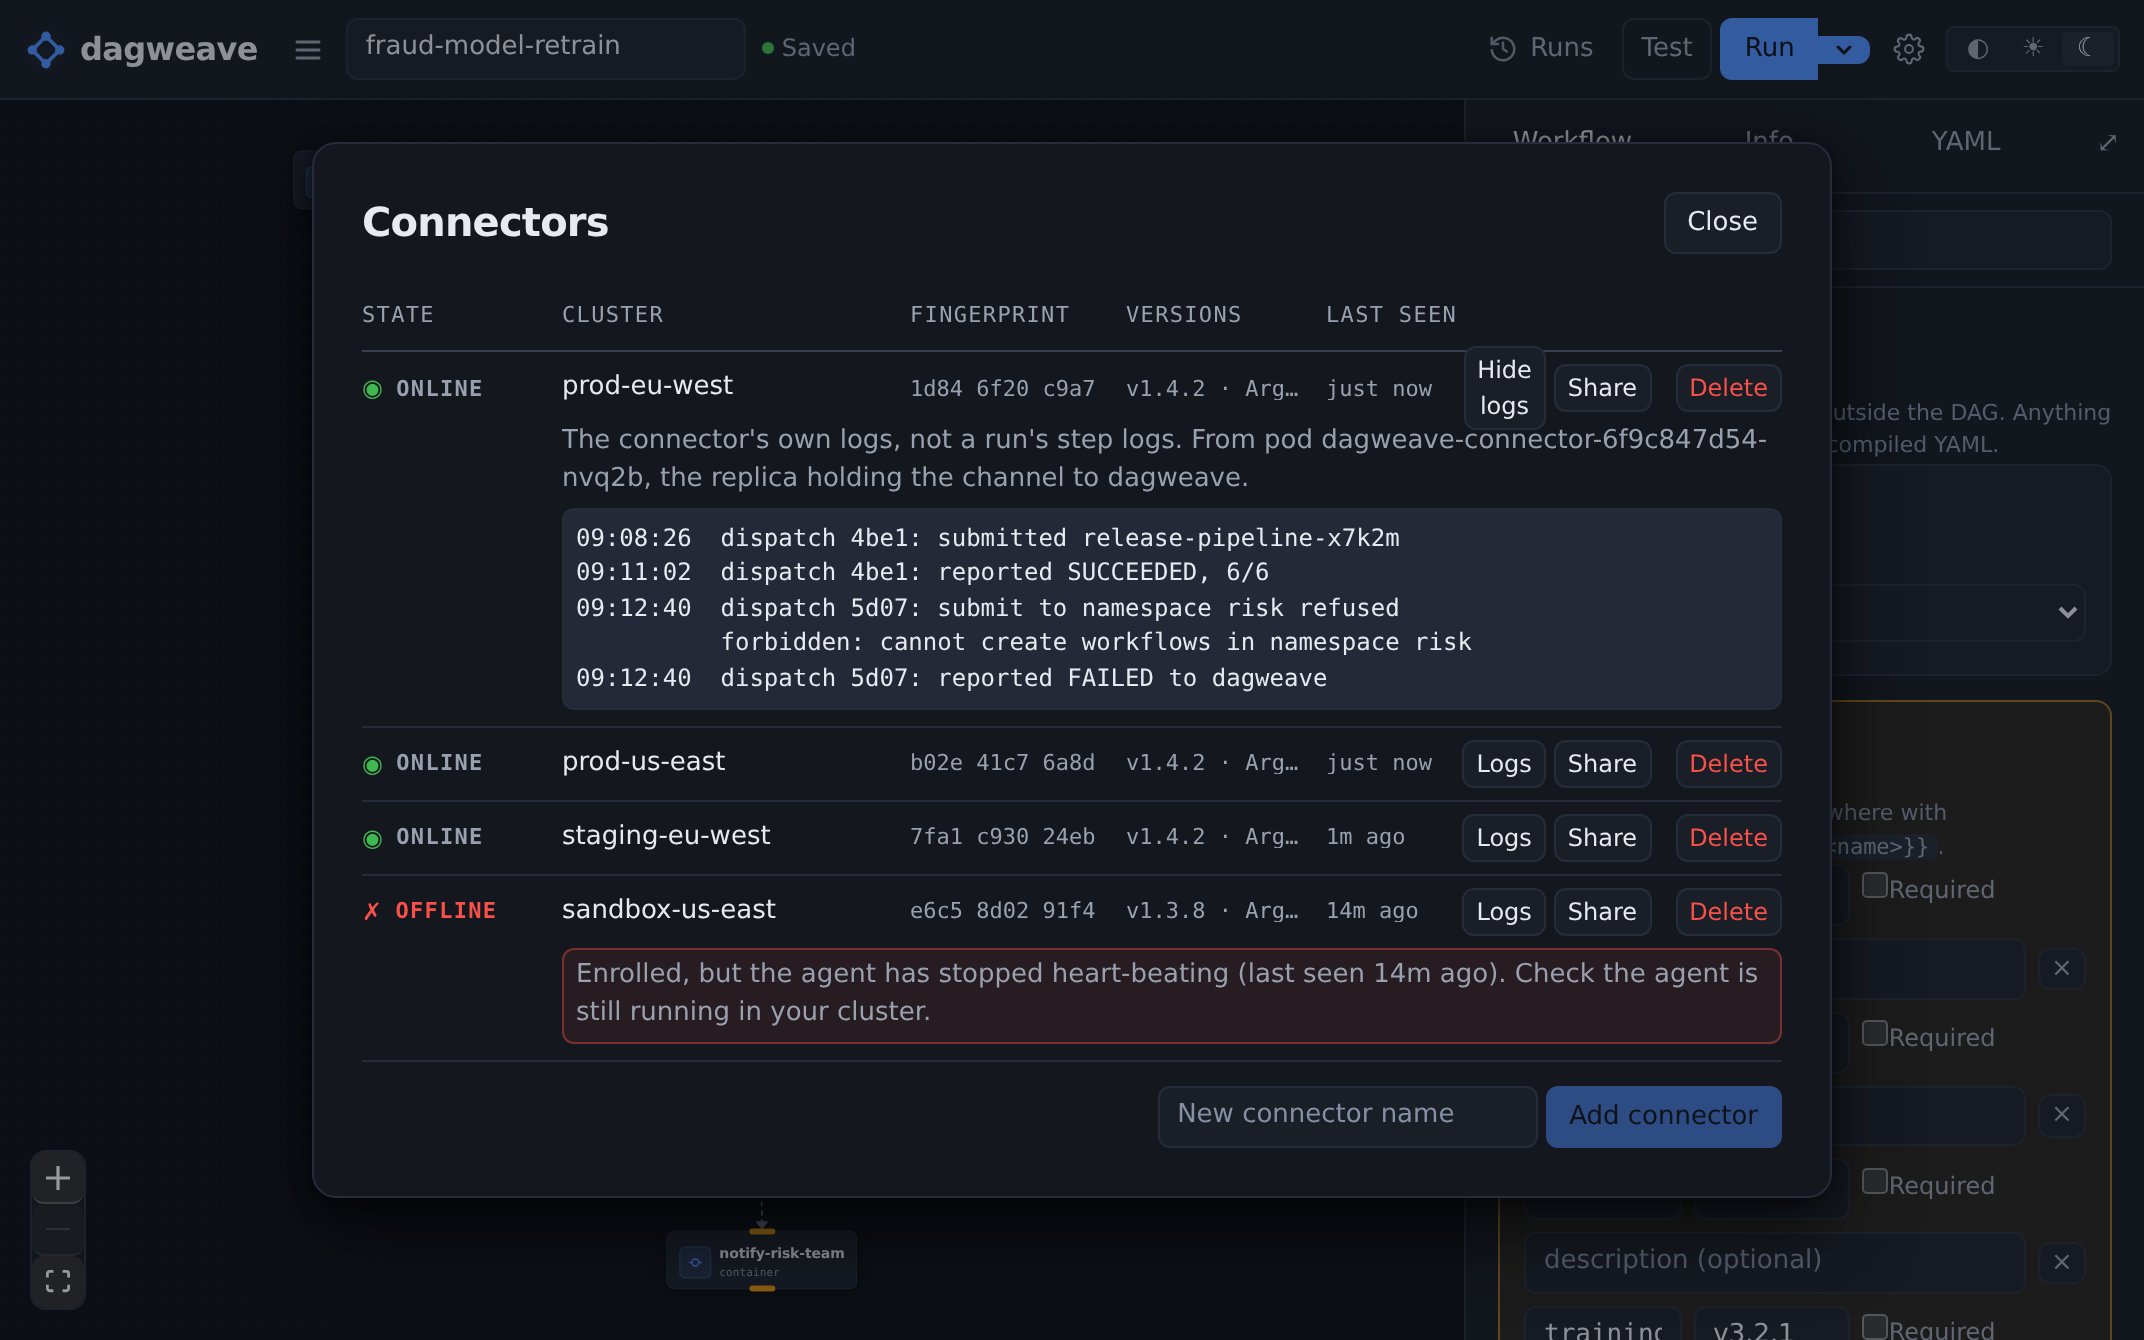Click the log line reporting SUCCEEDED, 6/6
Image resolution: width=2144 pixels, height=1340 pixels.
(x=922, y=573)
